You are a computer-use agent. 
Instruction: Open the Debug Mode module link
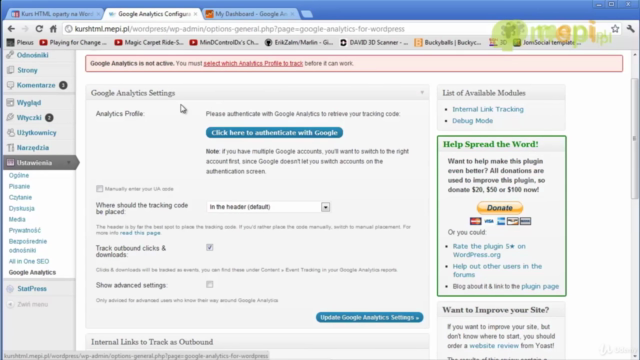pyautogui.click(x=472, y=120)
